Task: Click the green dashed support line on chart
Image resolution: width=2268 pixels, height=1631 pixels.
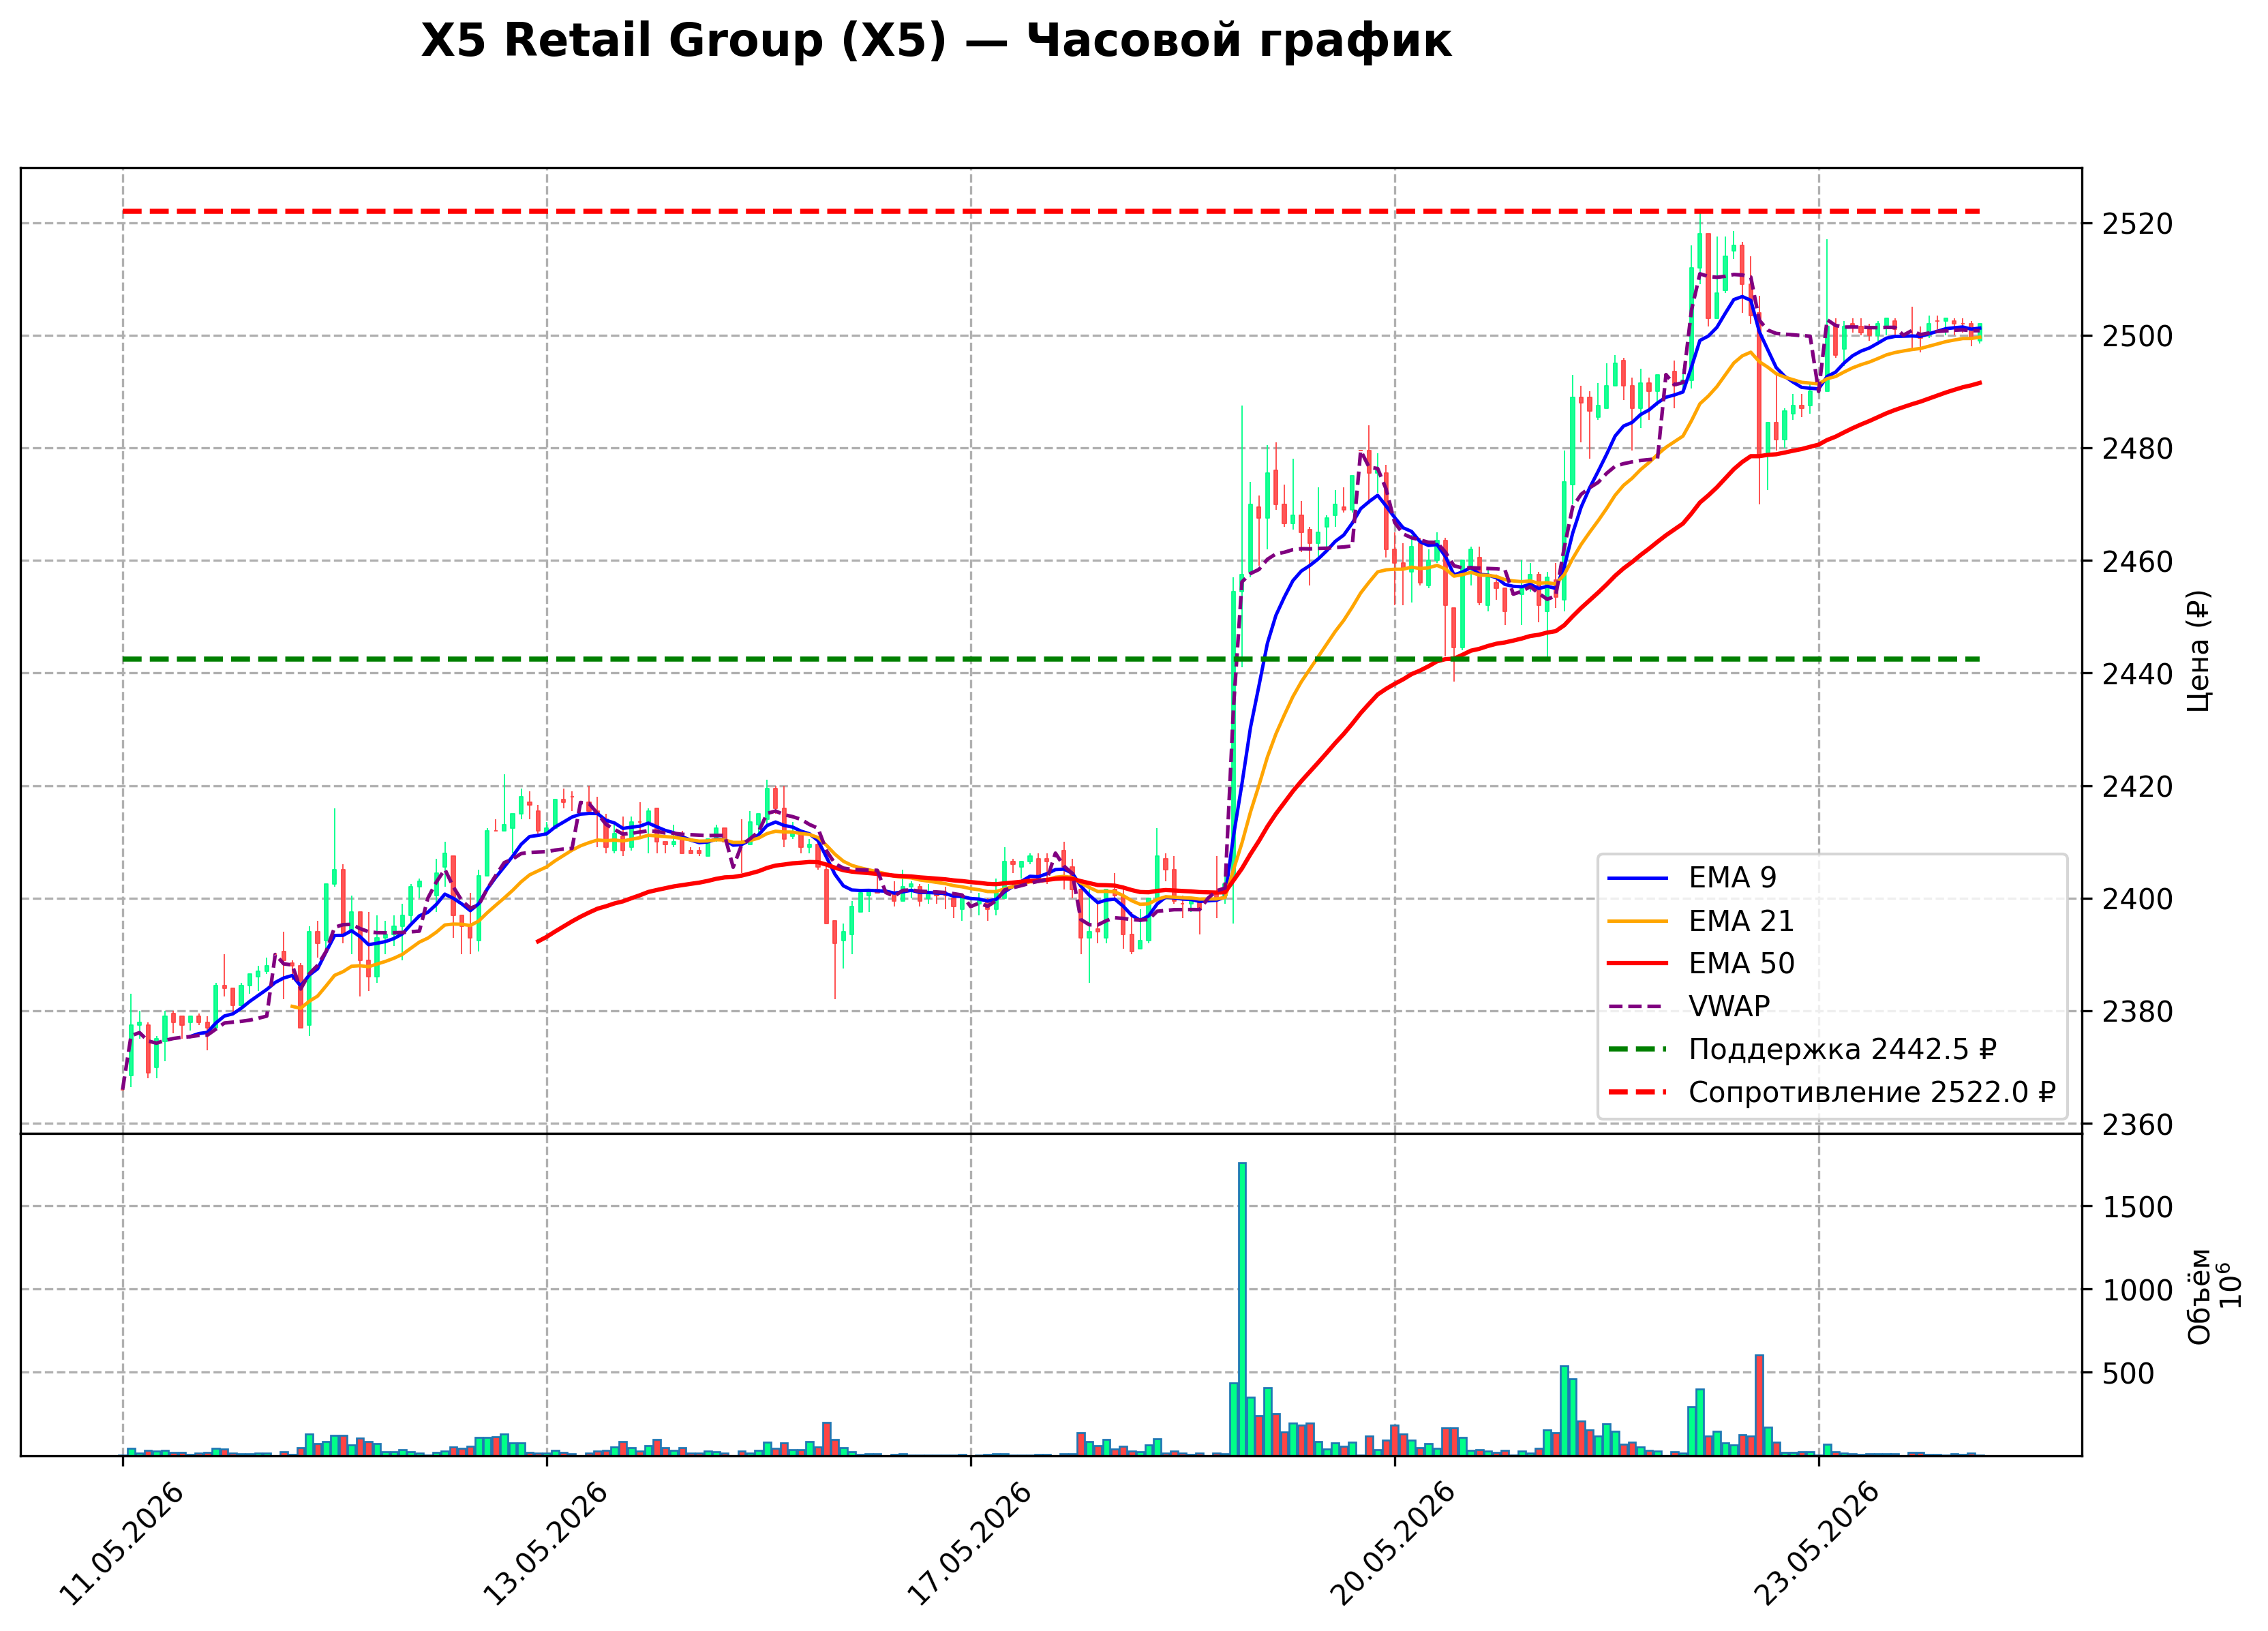Action: pyautogui.click(x=1051, y=659)
